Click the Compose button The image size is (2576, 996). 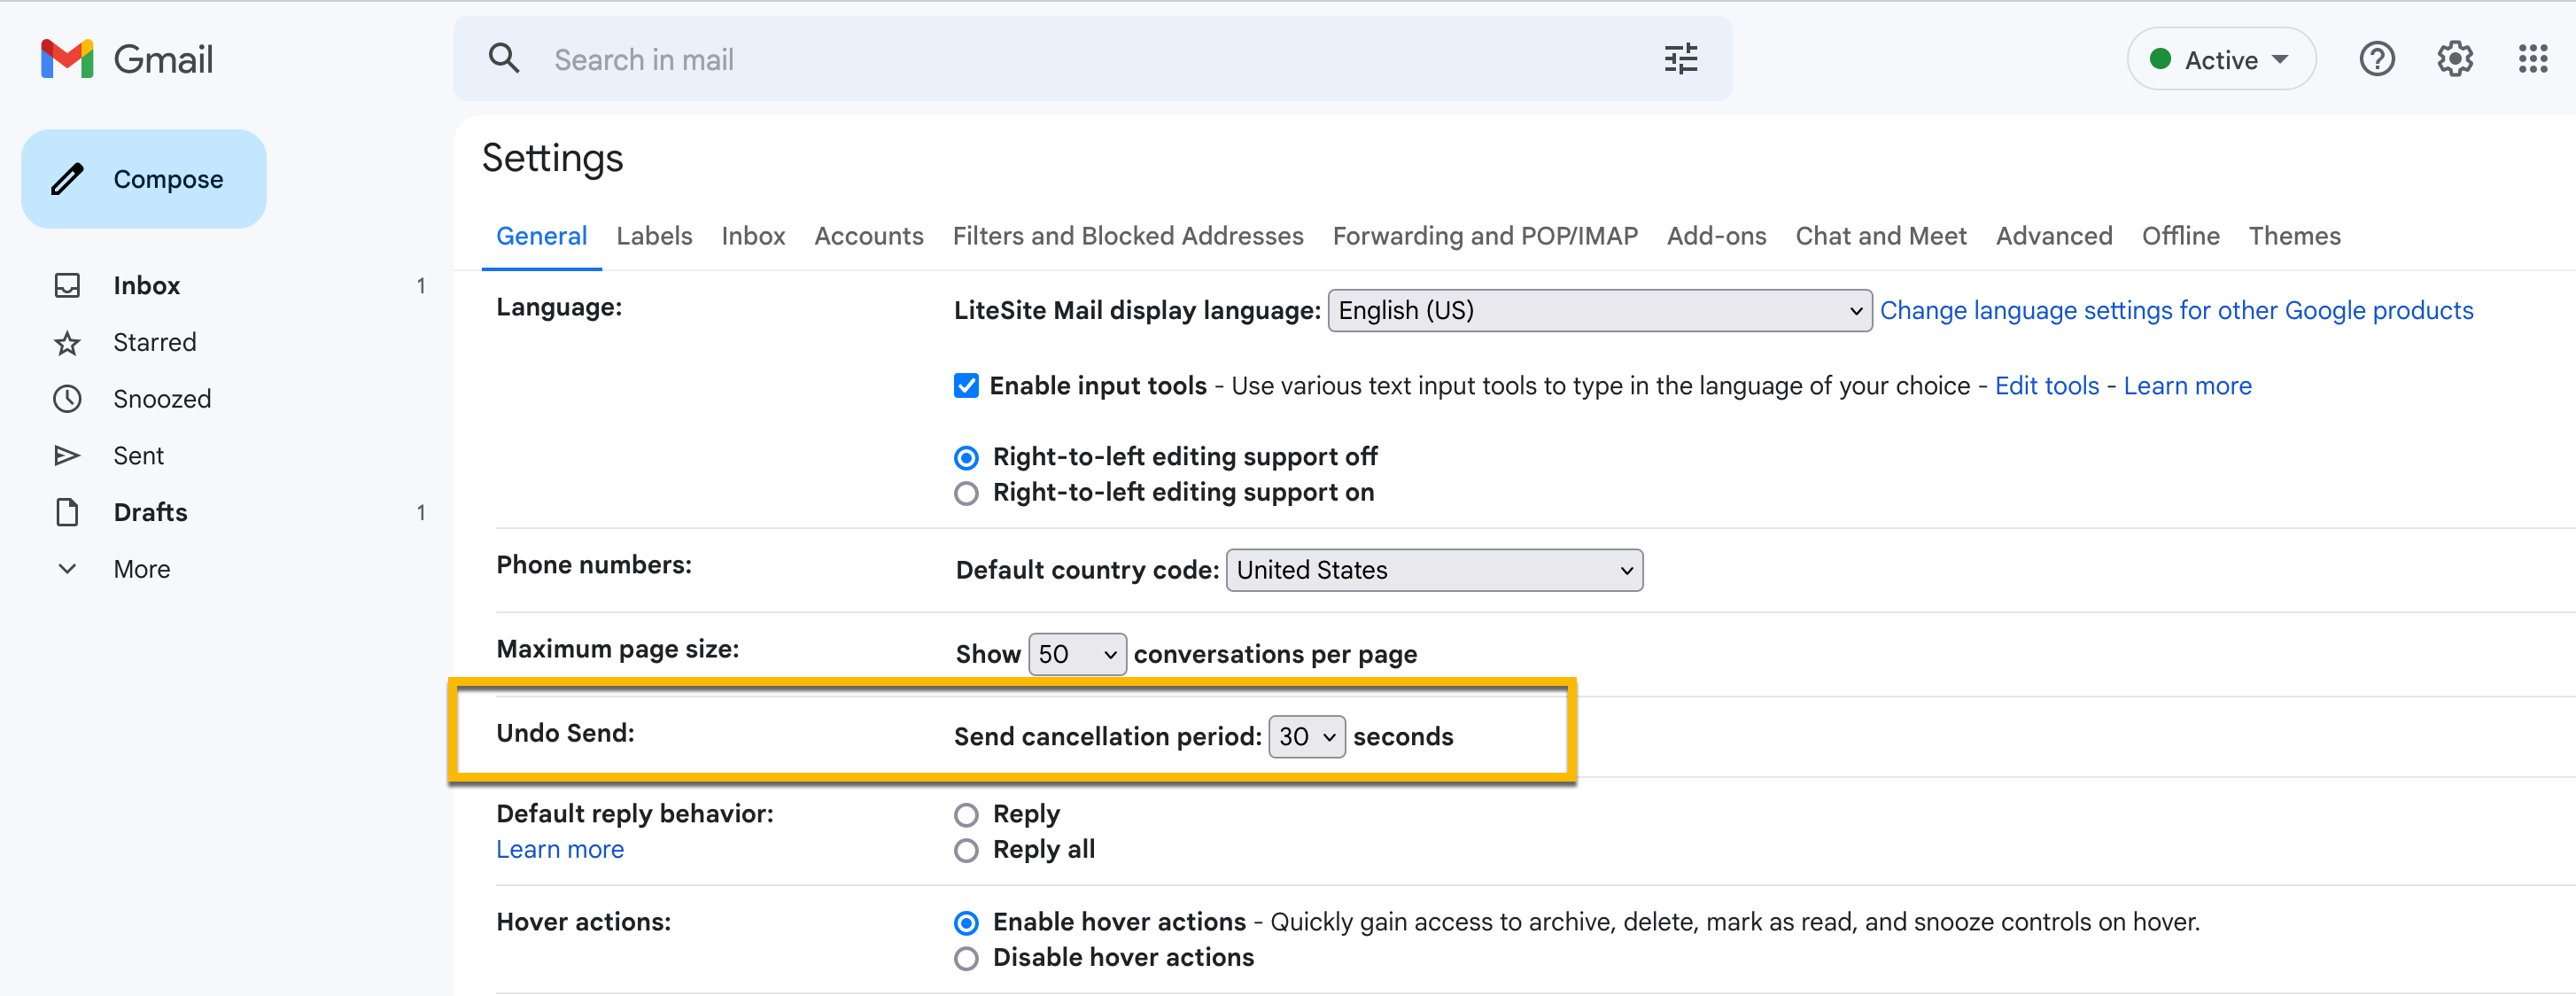144,179
